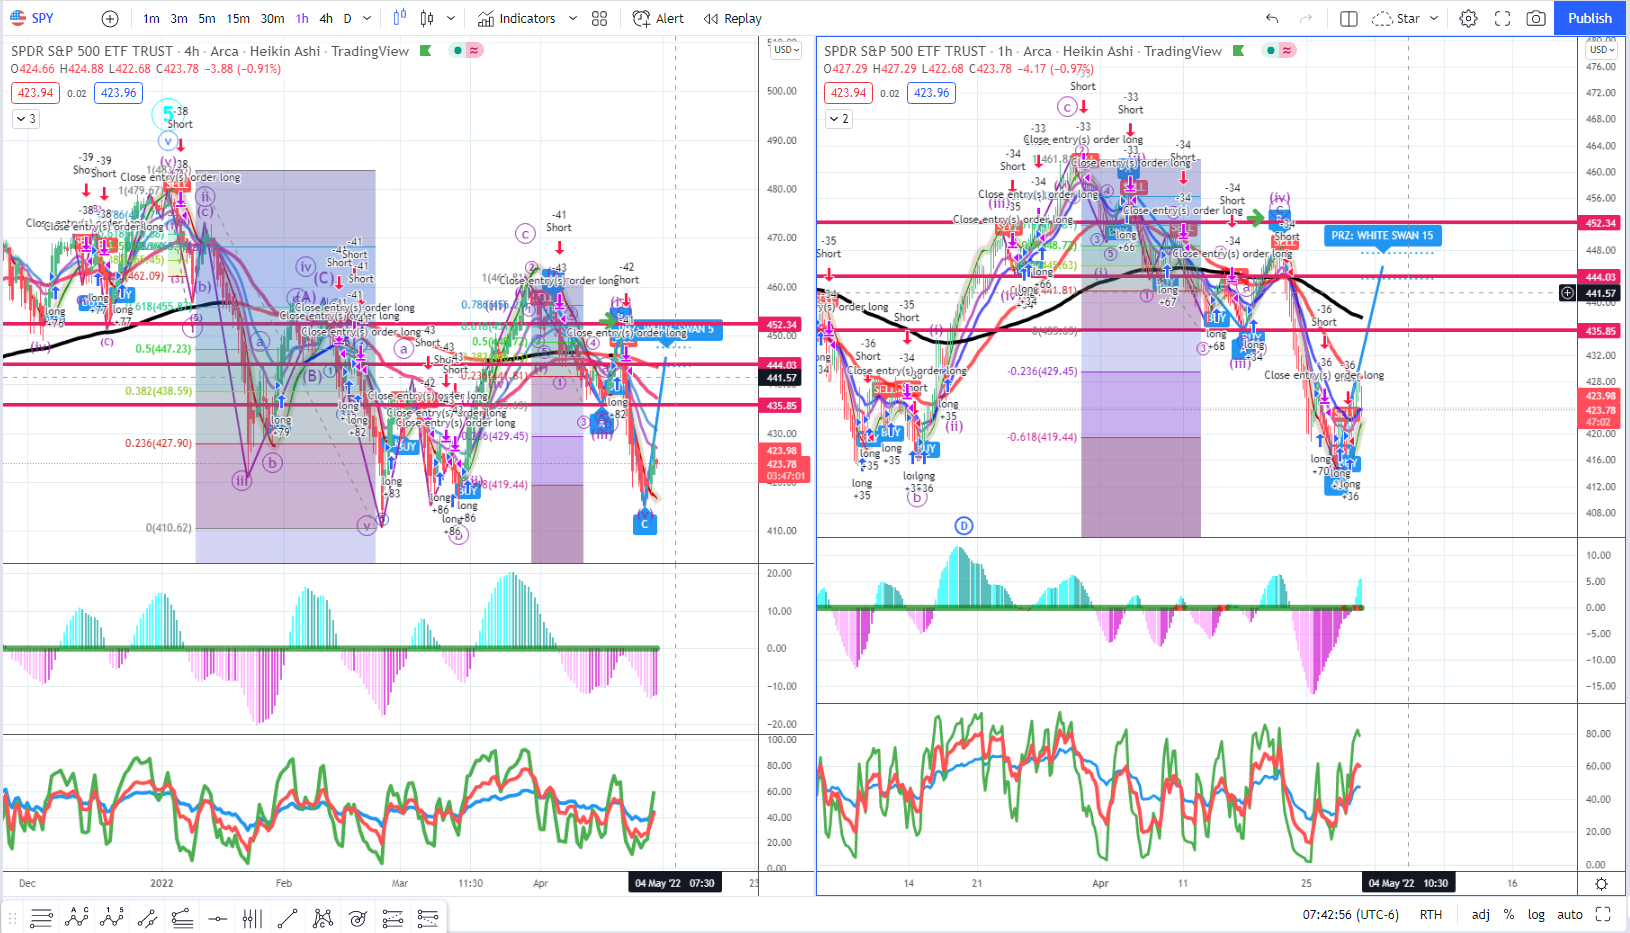Open the Star layout cloud menu
The height and width of the screenshot is (933, 1630).
click(1396, 18)
